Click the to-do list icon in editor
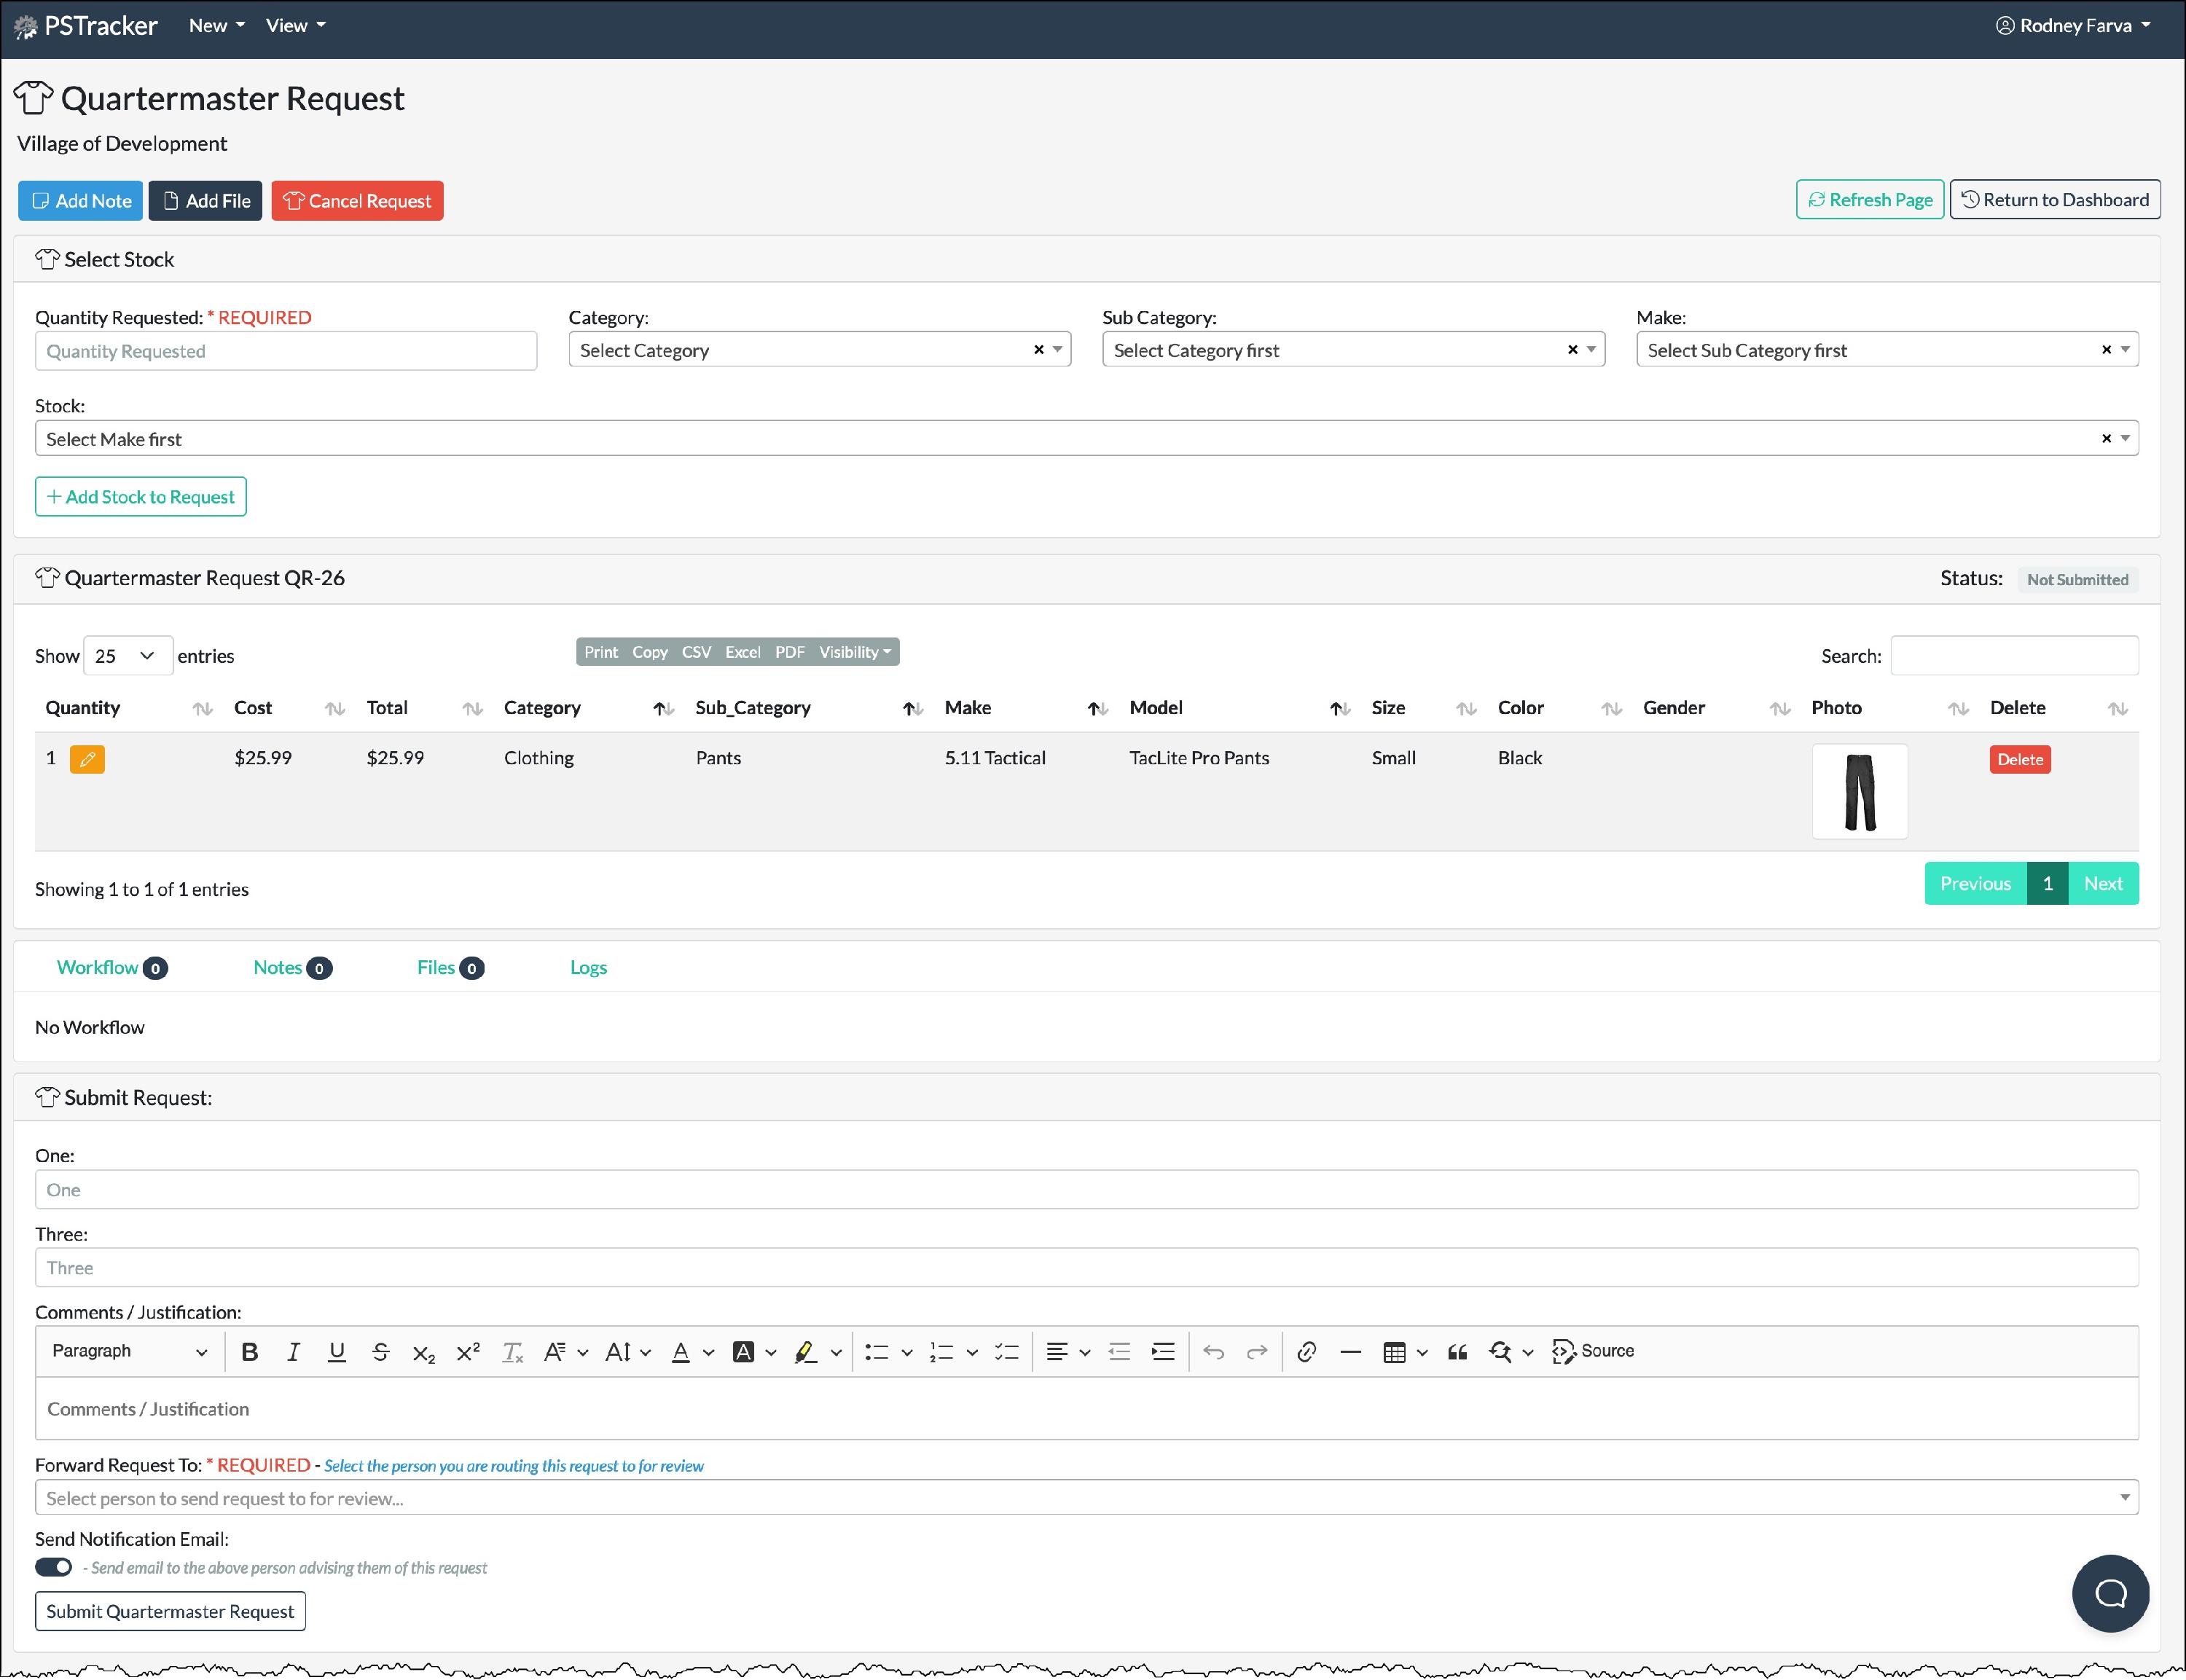 pos(1006,1352)
